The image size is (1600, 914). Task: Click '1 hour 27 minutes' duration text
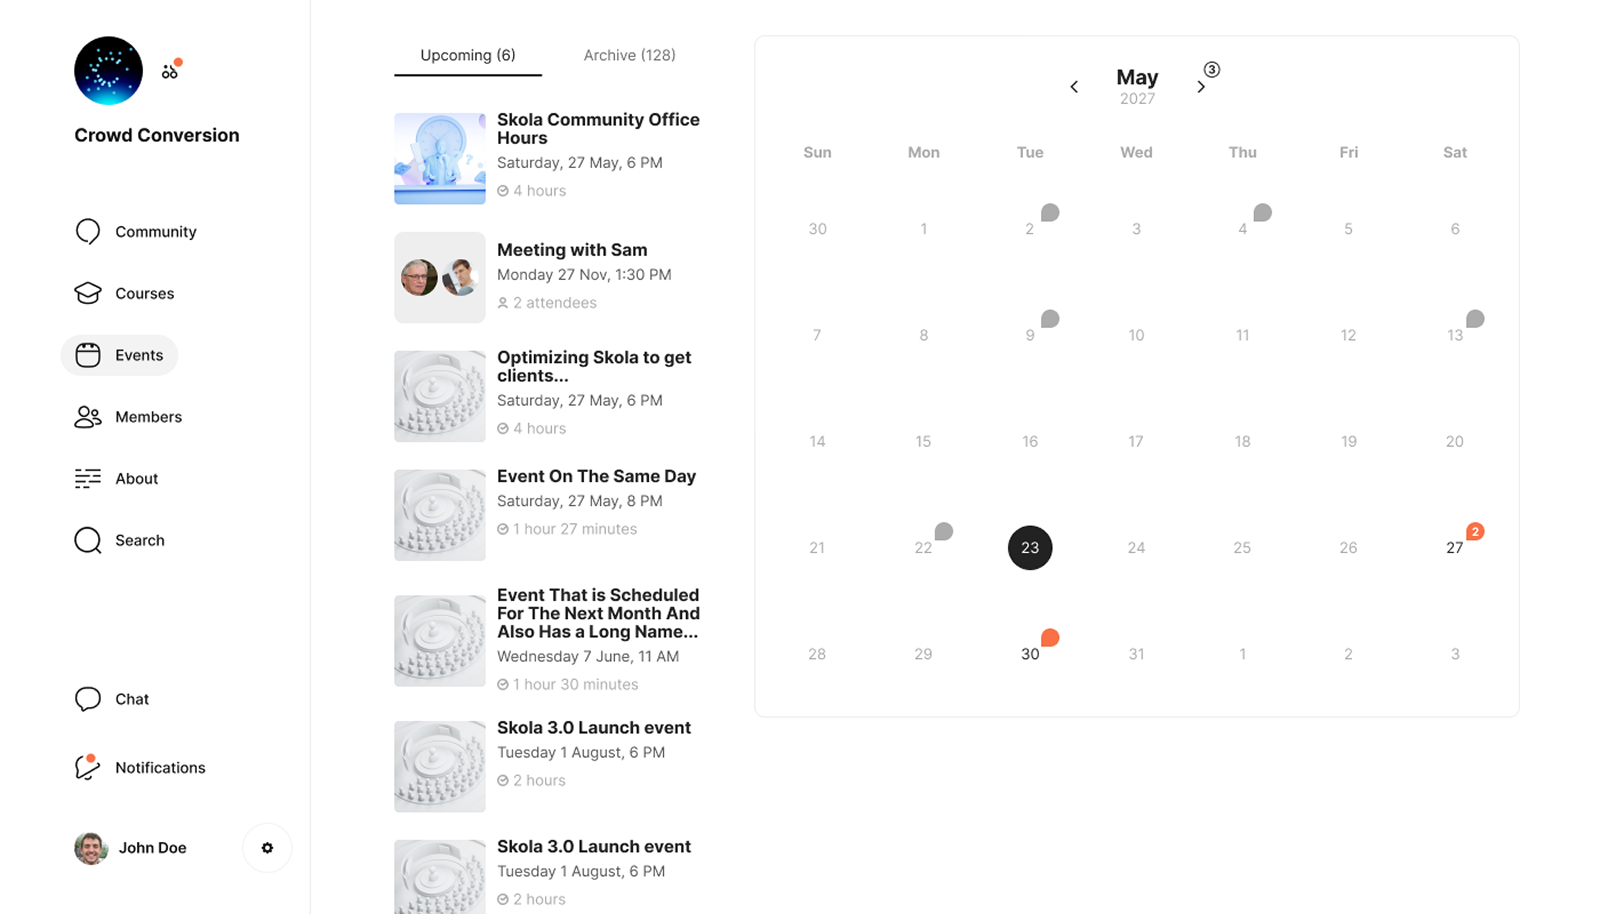click(x=575, y=529)
